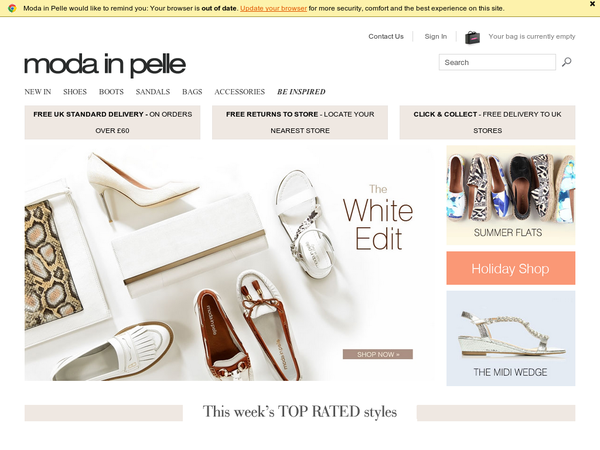This screenshot has width=600, height=450.
Task: Dismiss the browser update notification bar
Action: (x=592, y=4)
